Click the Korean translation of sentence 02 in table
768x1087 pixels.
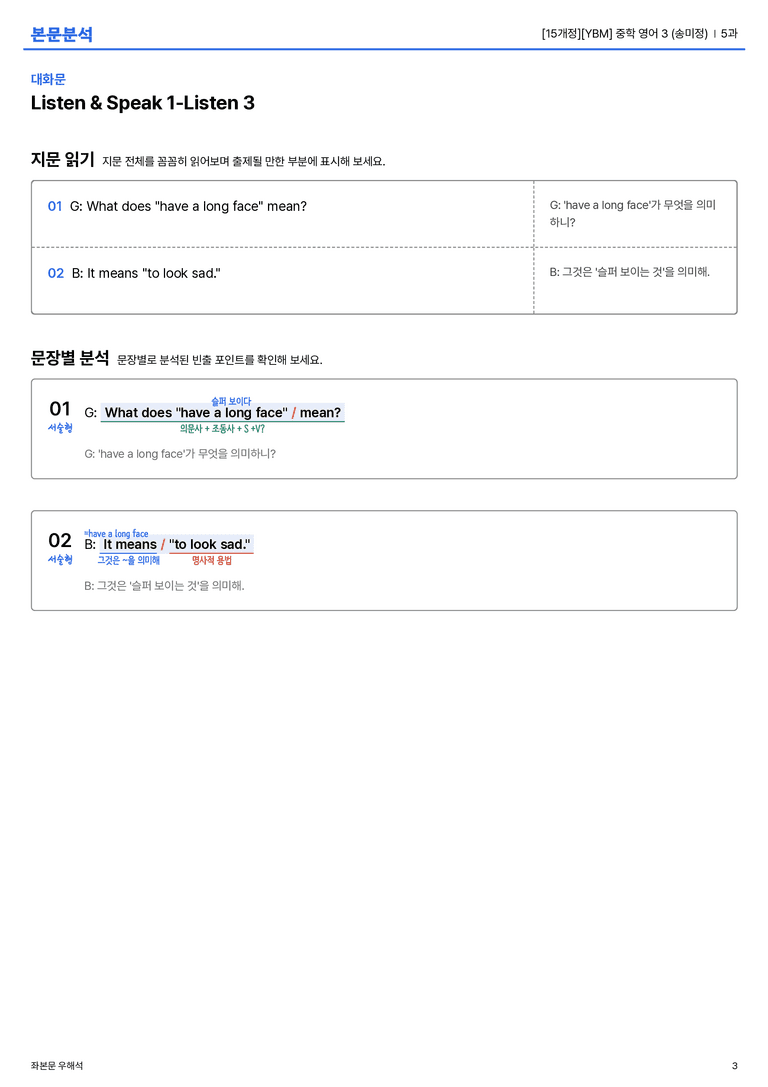point(629,272)
